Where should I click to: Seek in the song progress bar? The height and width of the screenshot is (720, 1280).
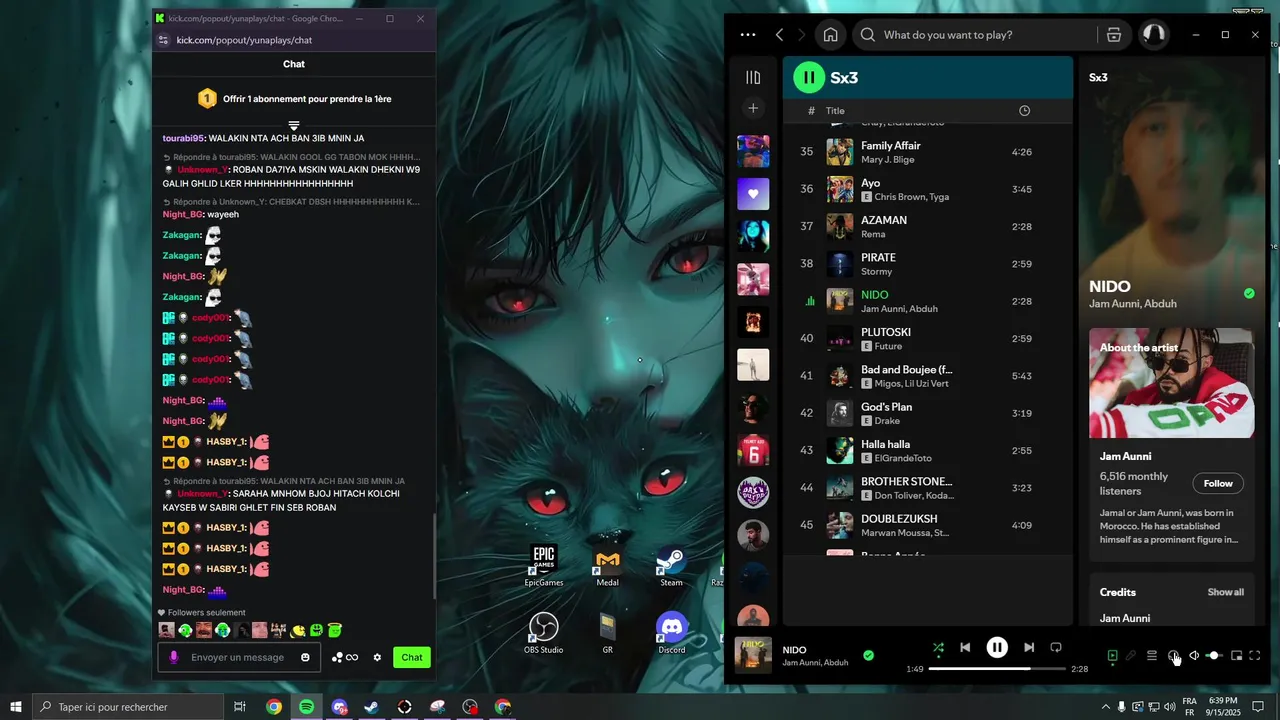click(x=997, y=669)
